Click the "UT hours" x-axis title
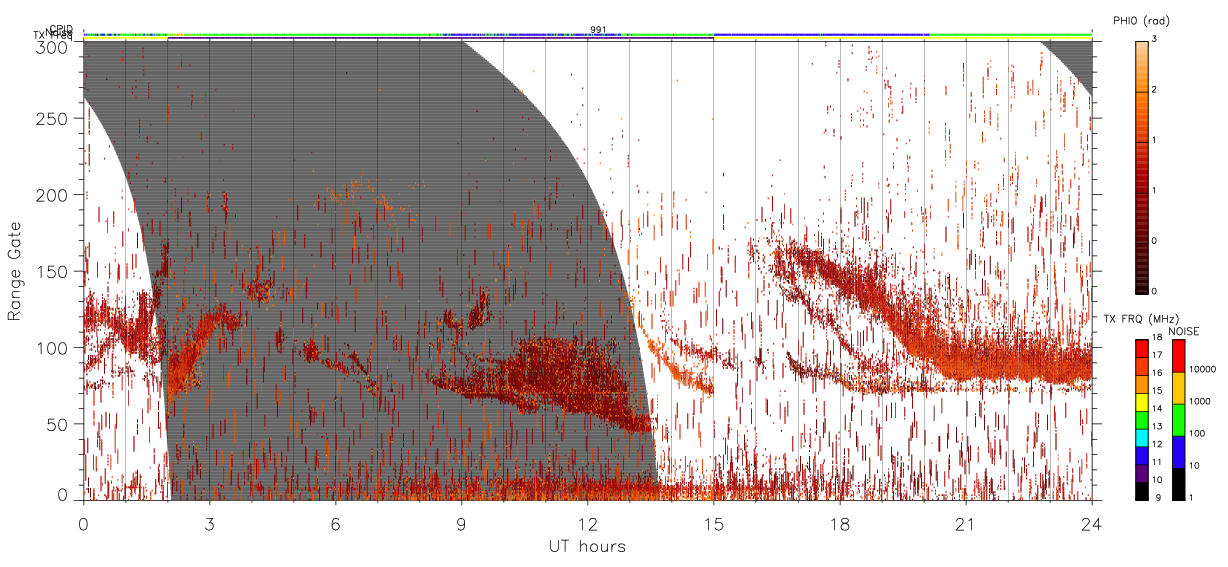Screen dimensions: 1228x567 coord(587,547)
